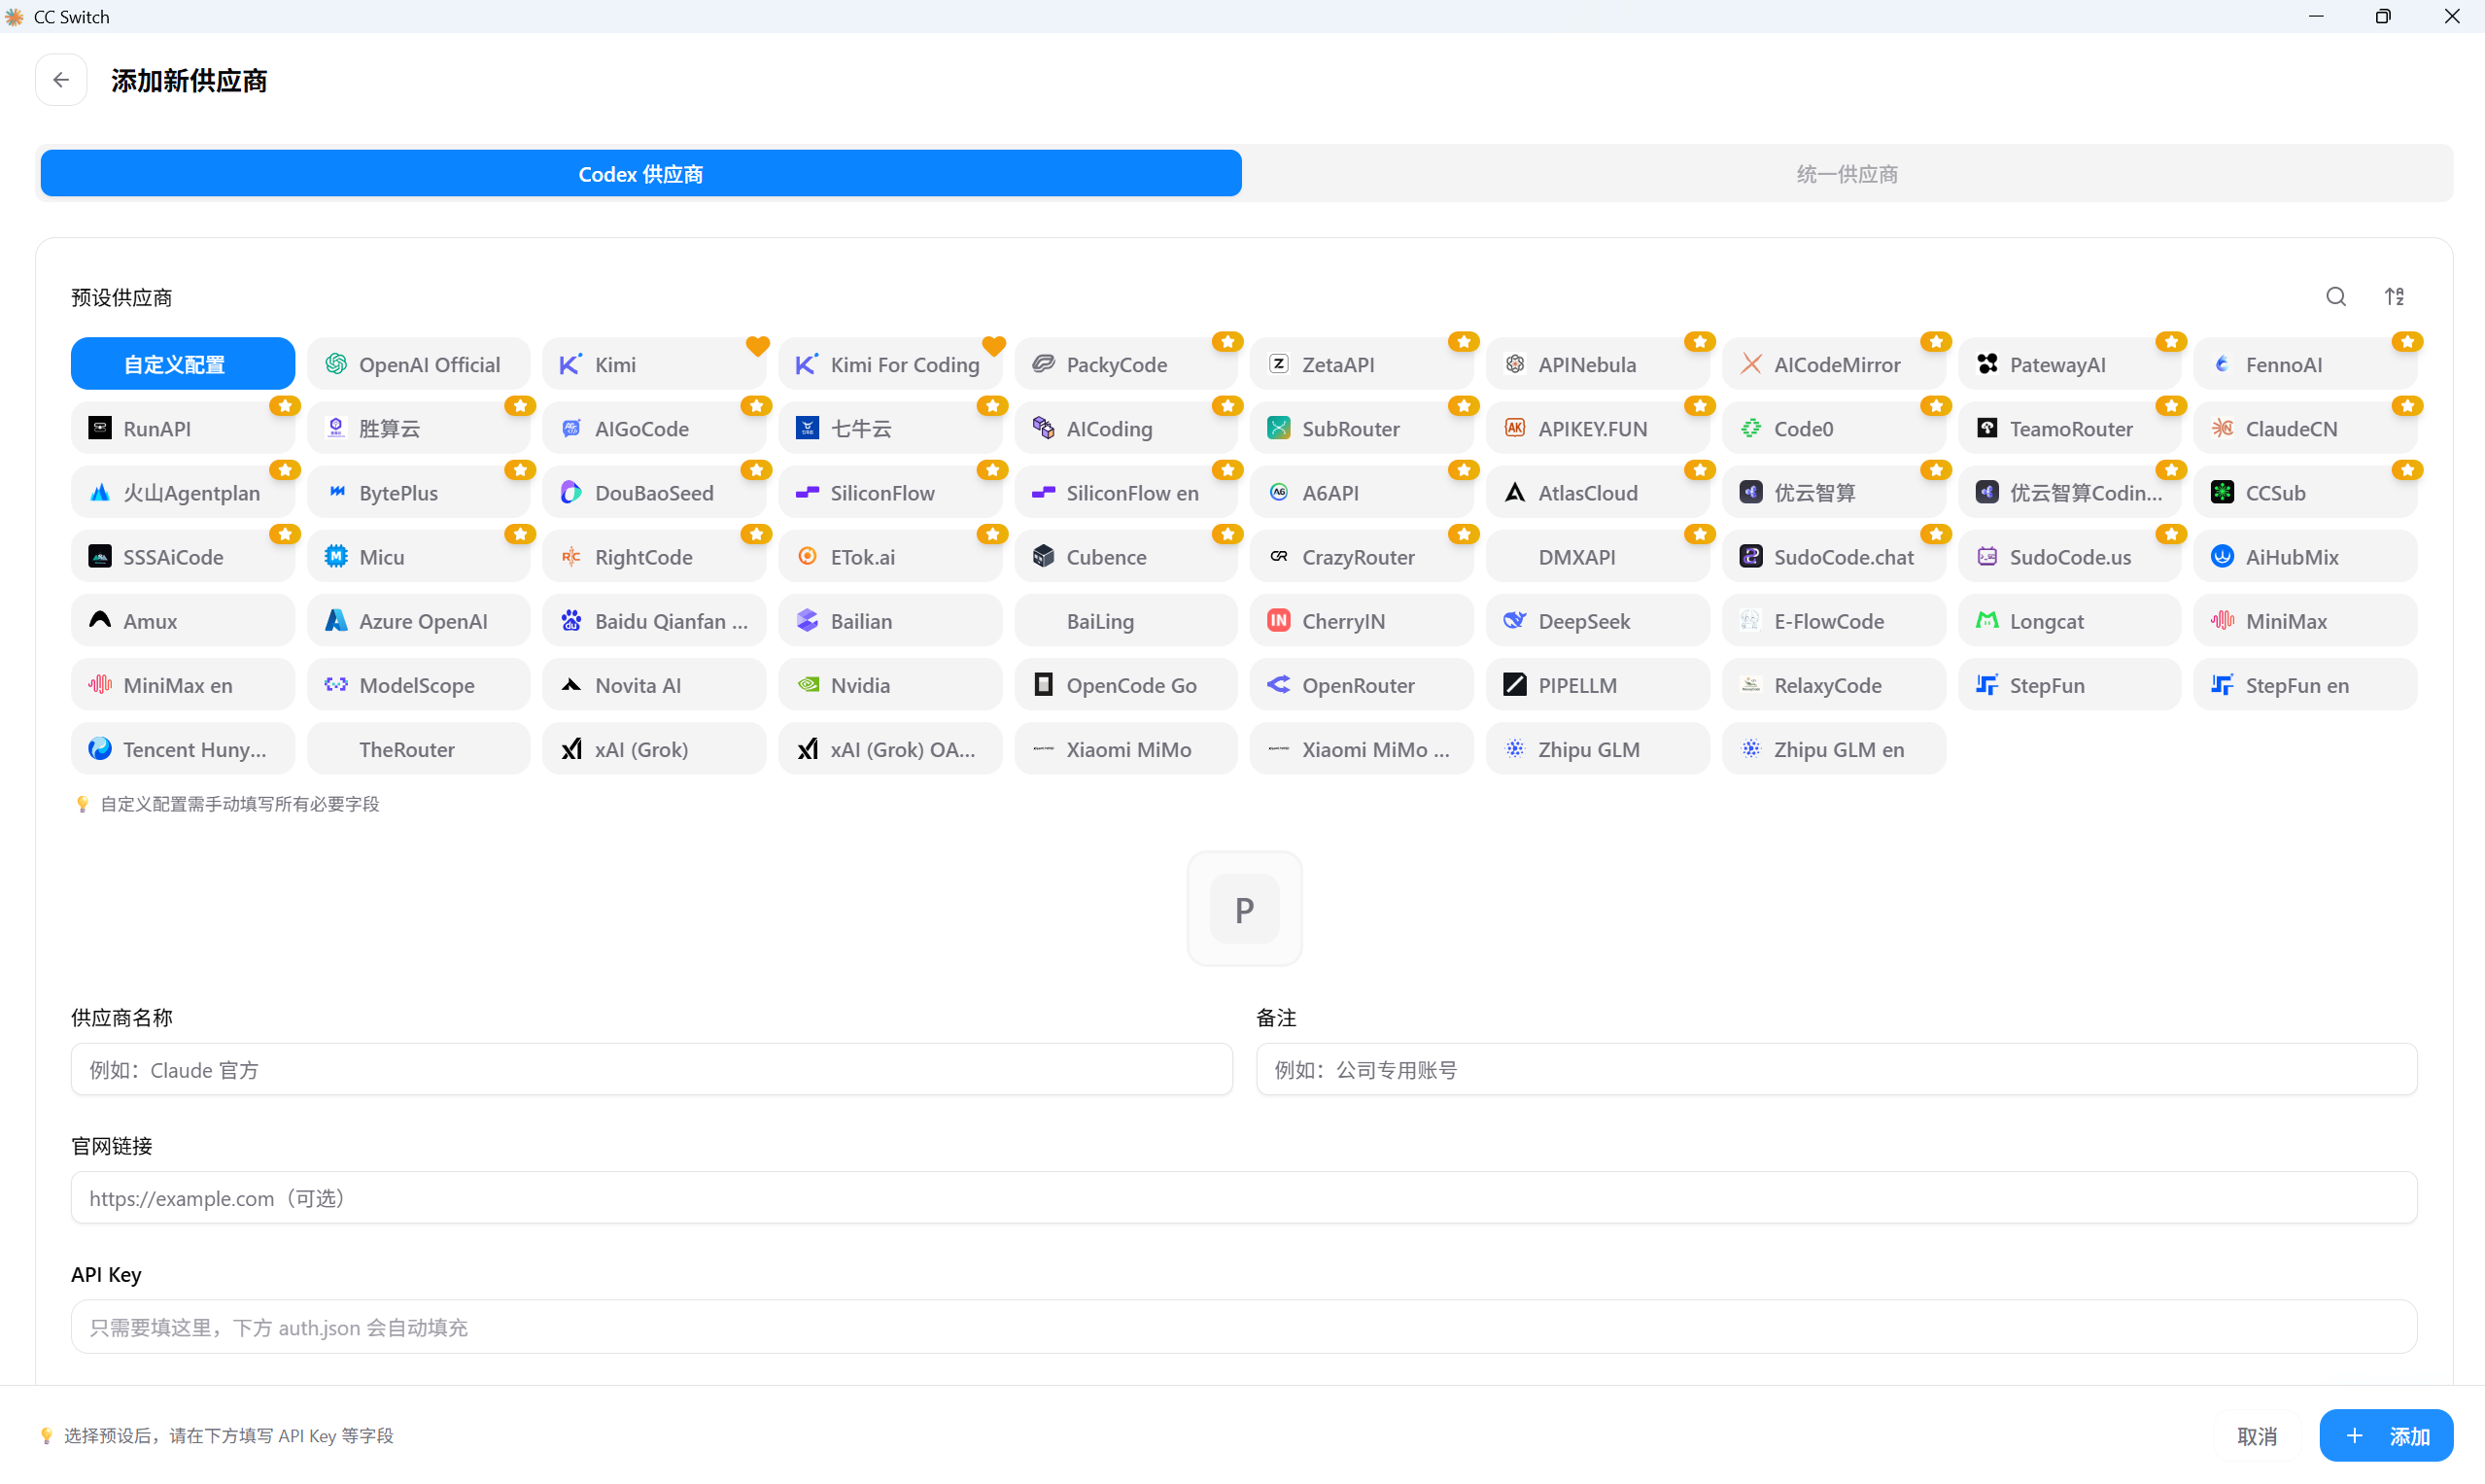The height and width of the screenshot is (1484, 2485).
Task: Click the APINebula provider icon
Action: coord(1515,364)
